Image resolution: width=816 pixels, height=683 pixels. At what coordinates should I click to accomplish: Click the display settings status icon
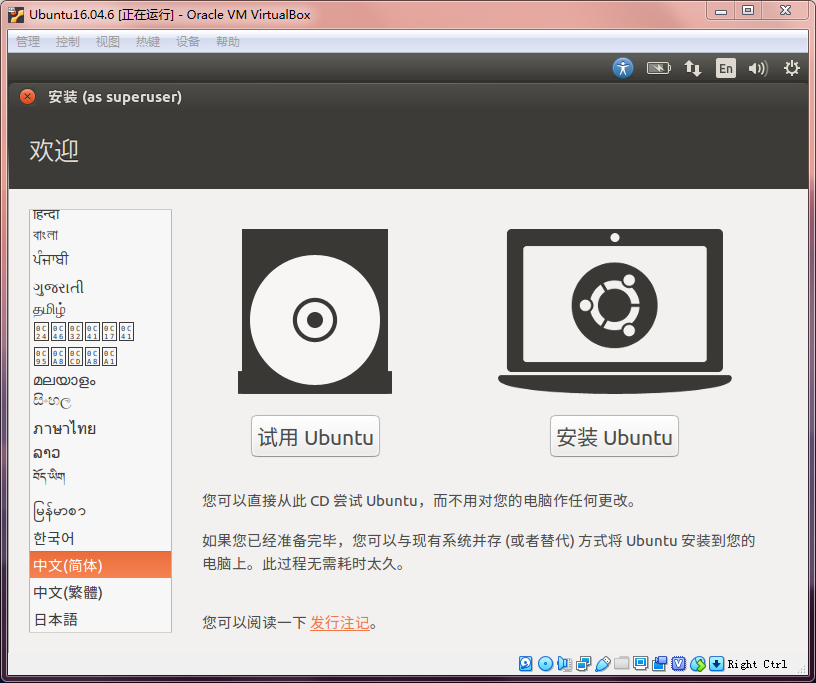click(x=640, y=663)
